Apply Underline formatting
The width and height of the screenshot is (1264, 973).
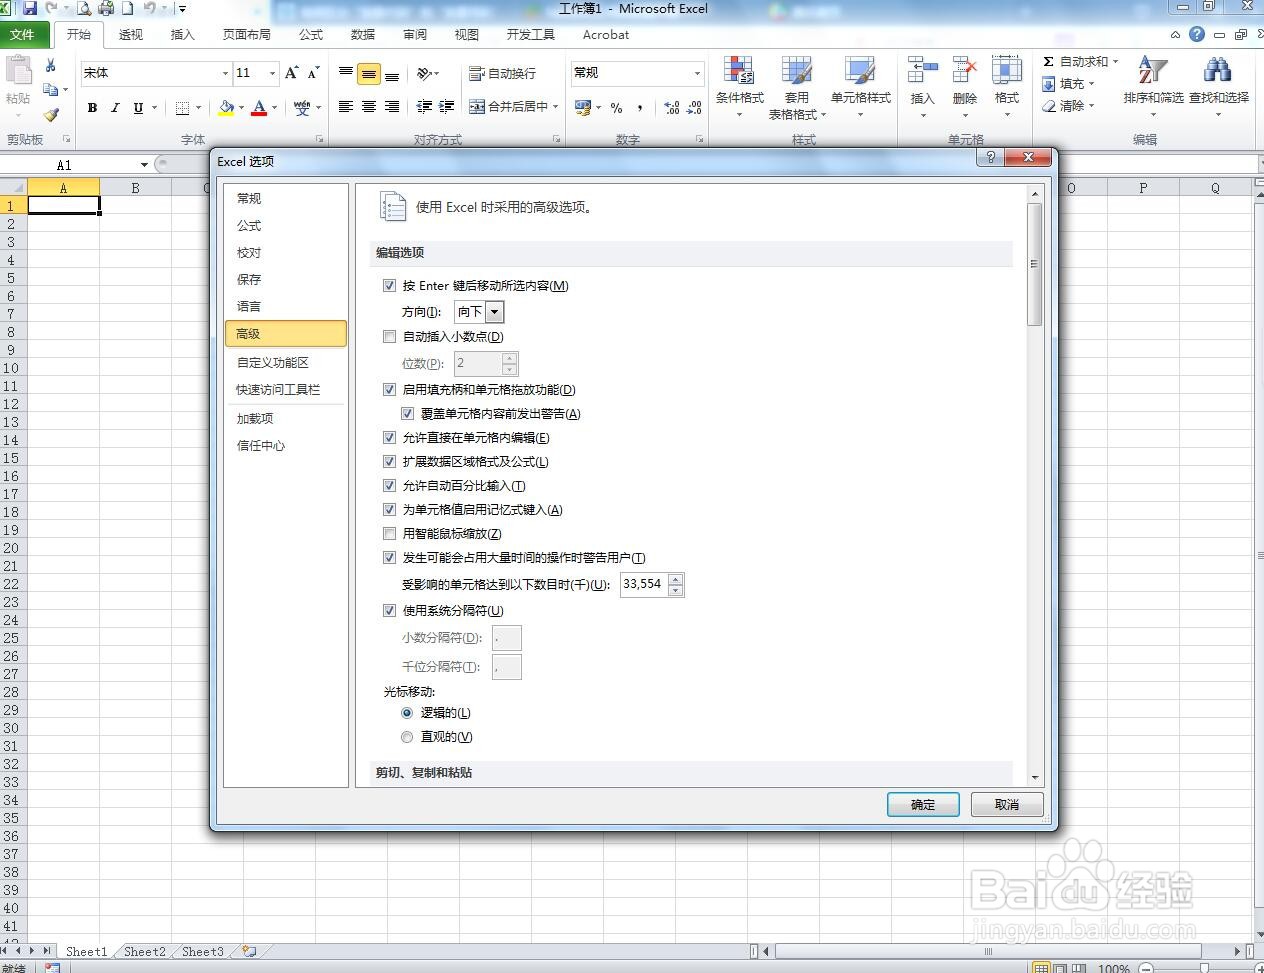pyautogui.click(x=138, y=107)
